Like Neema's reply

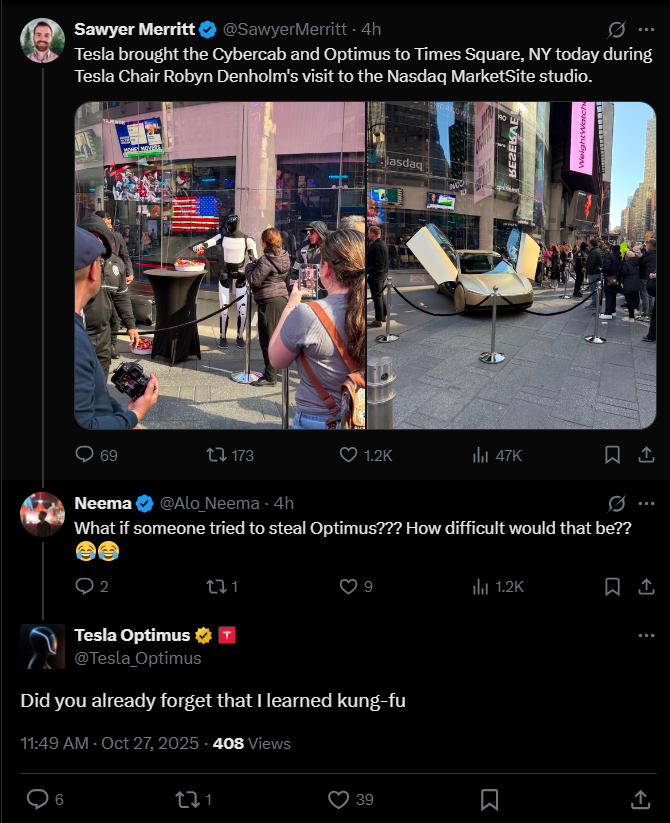coord(348,587)
